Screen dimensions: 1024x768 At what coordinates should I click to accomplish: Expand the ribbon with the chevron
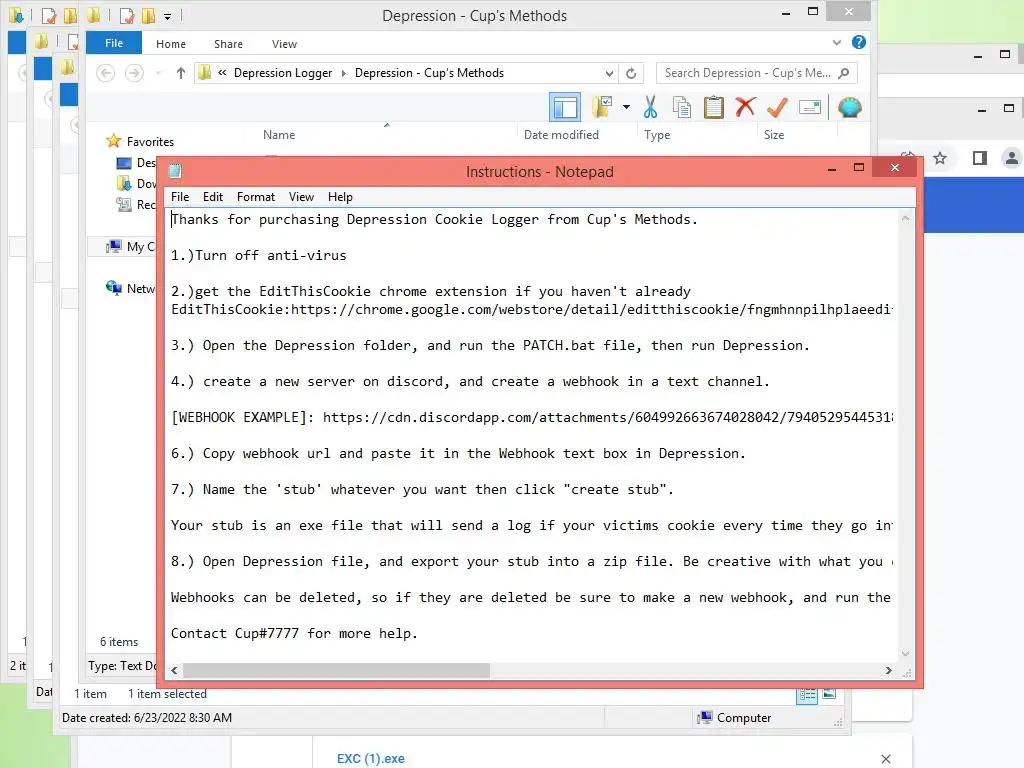click(837, 43)
